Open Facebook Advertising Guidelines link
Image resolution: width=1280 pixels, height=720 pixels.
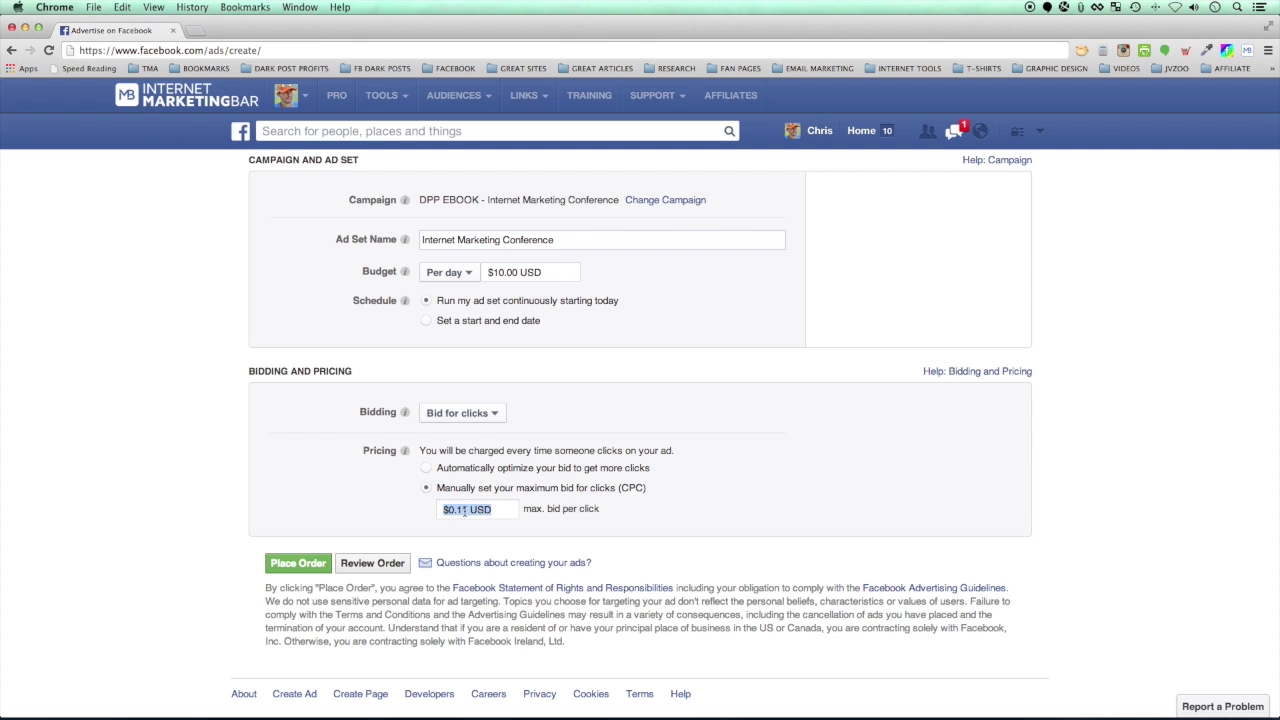coord(934,588)
